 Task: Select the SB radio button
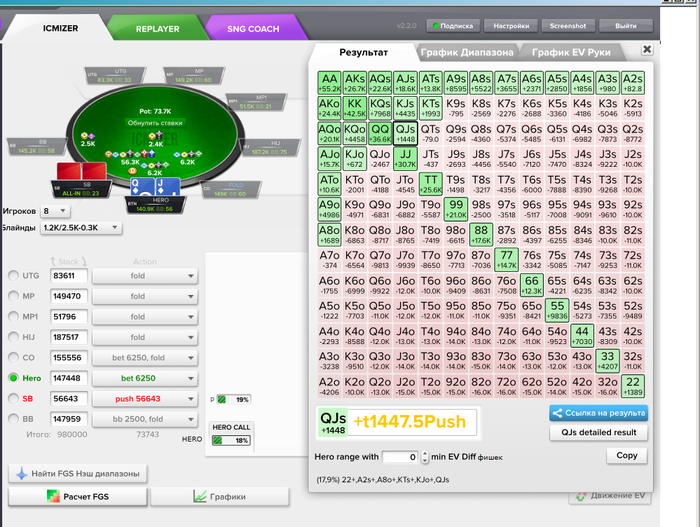coord(13,398)
